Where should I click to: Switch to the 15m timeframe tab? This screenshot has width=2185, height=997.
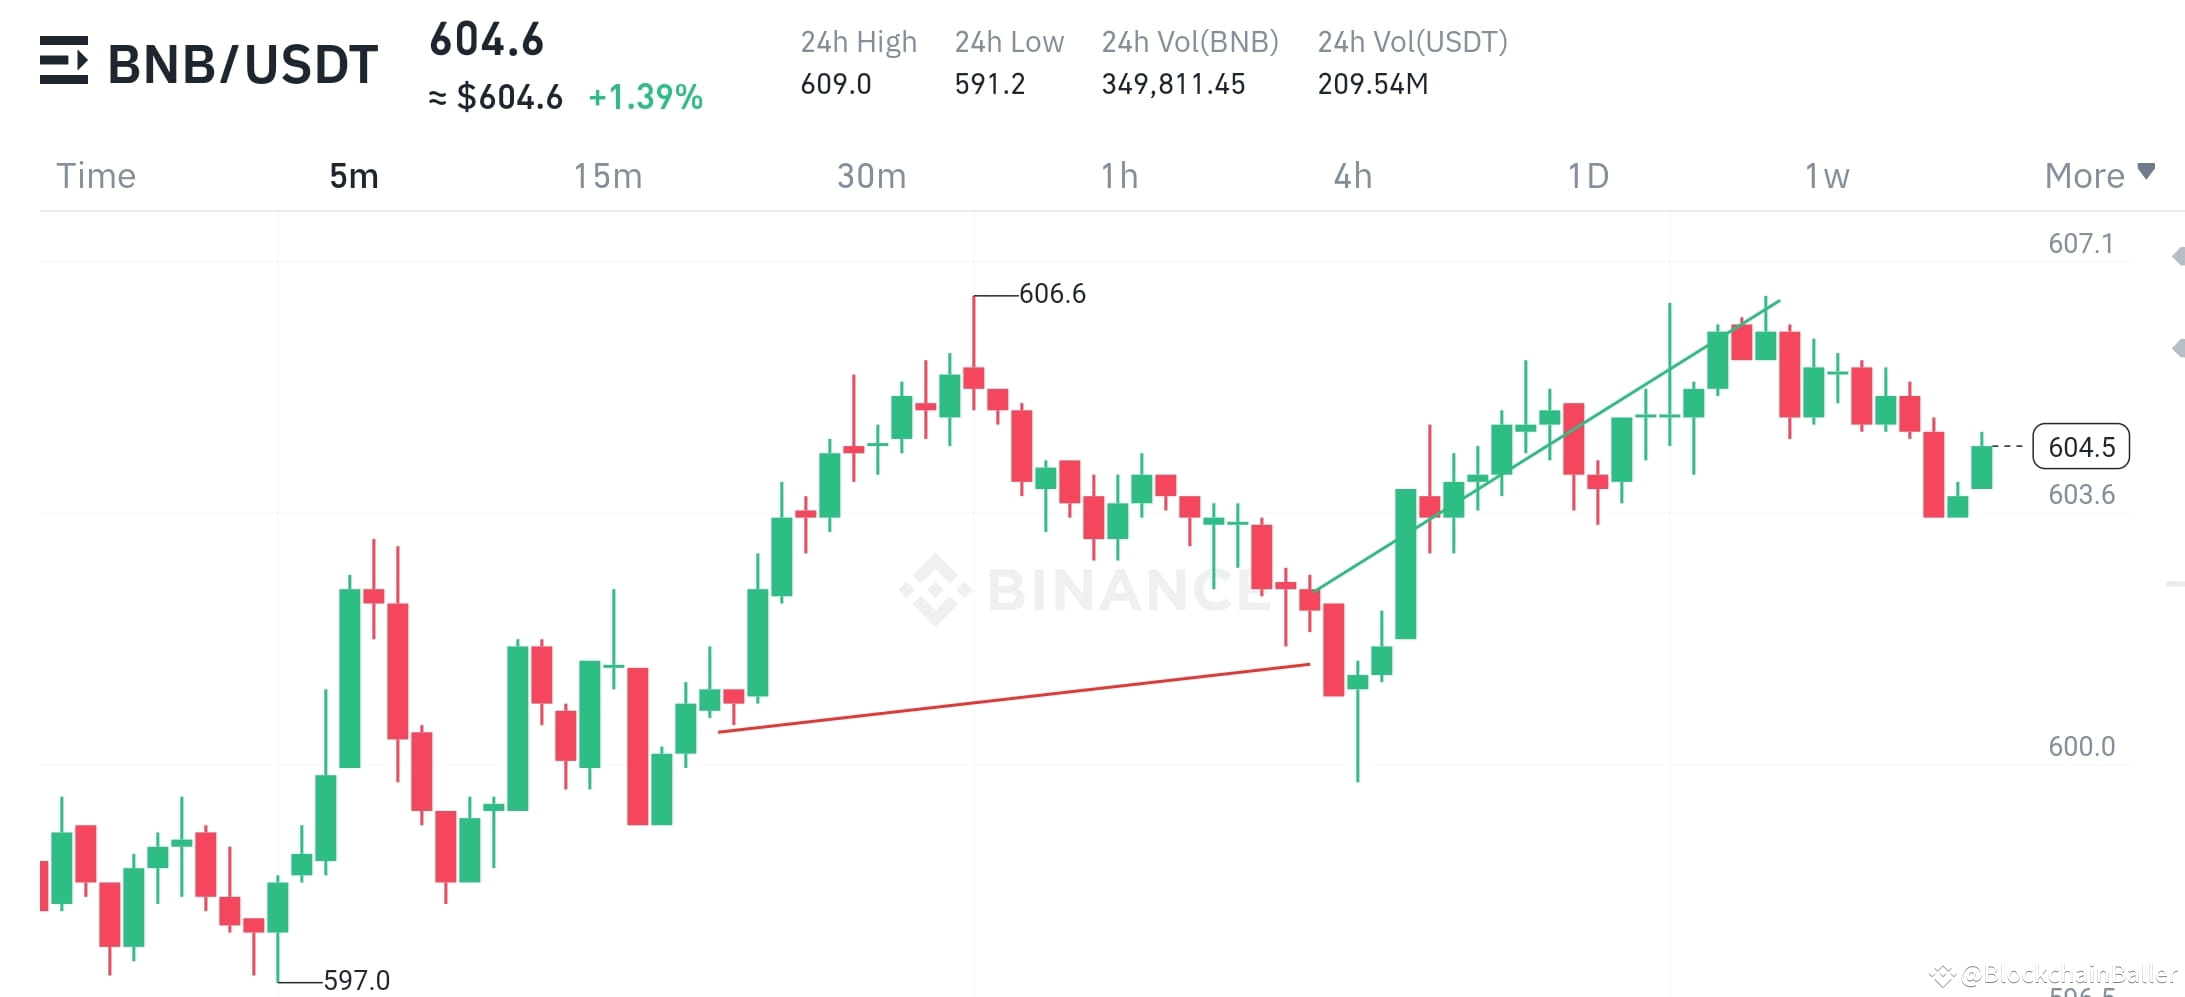click(x=608, y=175)
